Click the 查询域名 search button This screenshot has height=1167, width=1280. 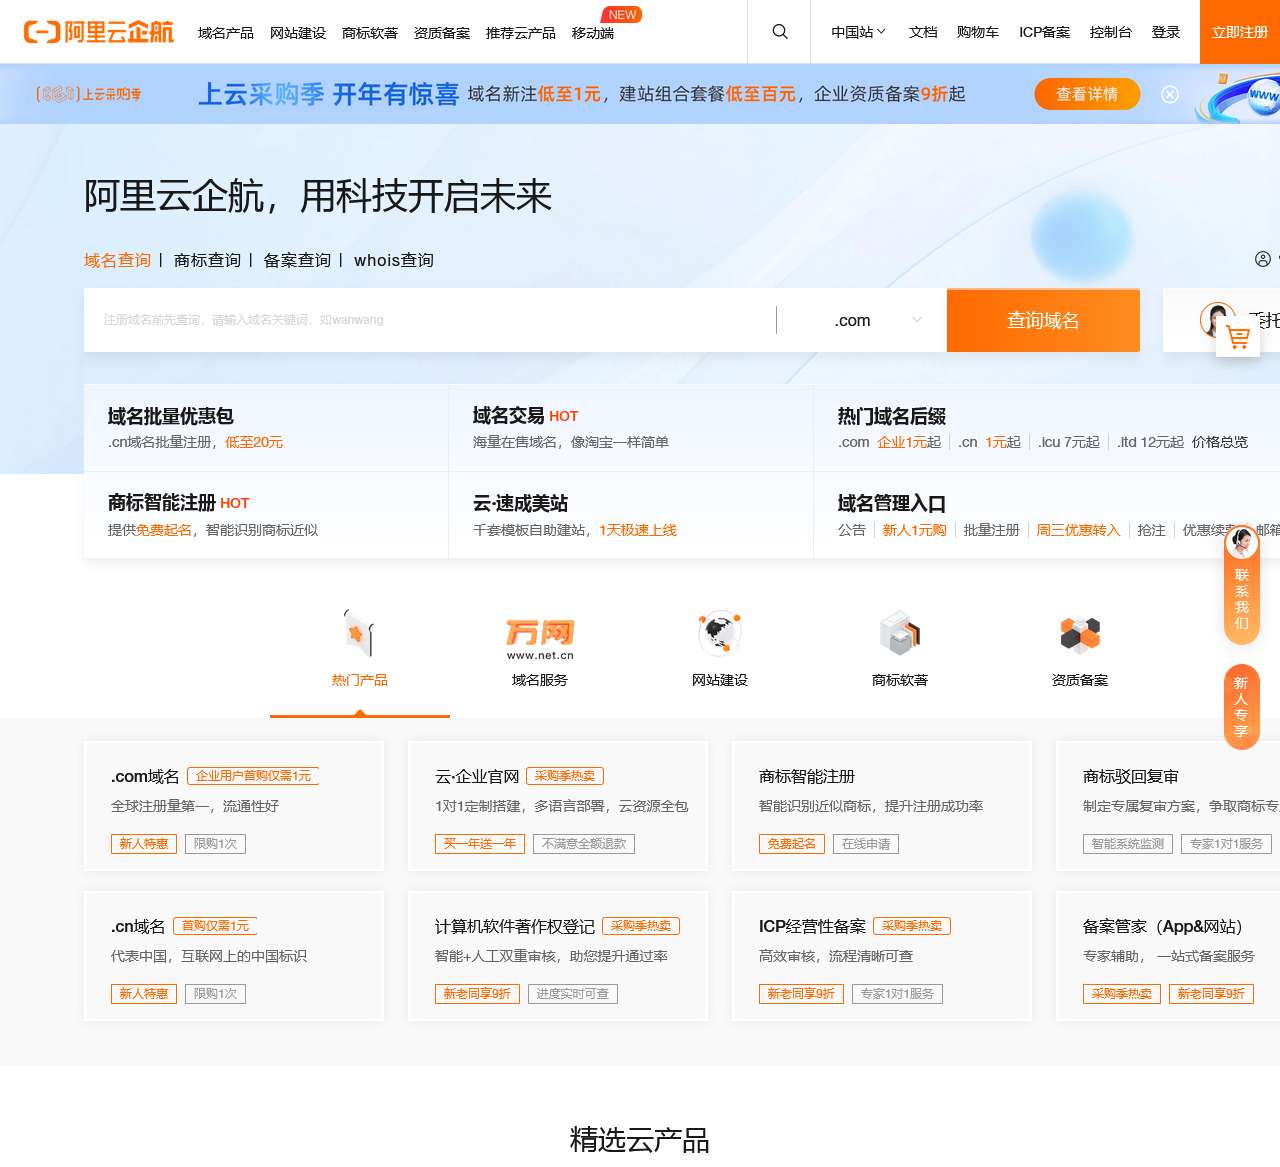[1043, 320]
